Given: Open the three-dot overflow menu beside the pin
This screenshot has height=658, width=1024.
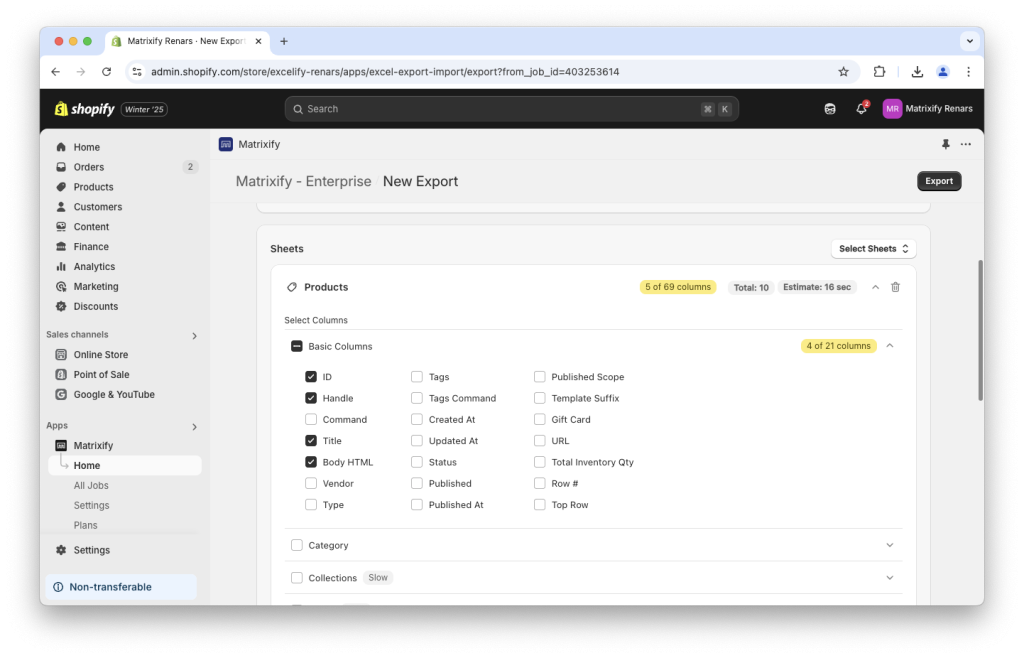Looking at the screenshot, I should [965, 144].
